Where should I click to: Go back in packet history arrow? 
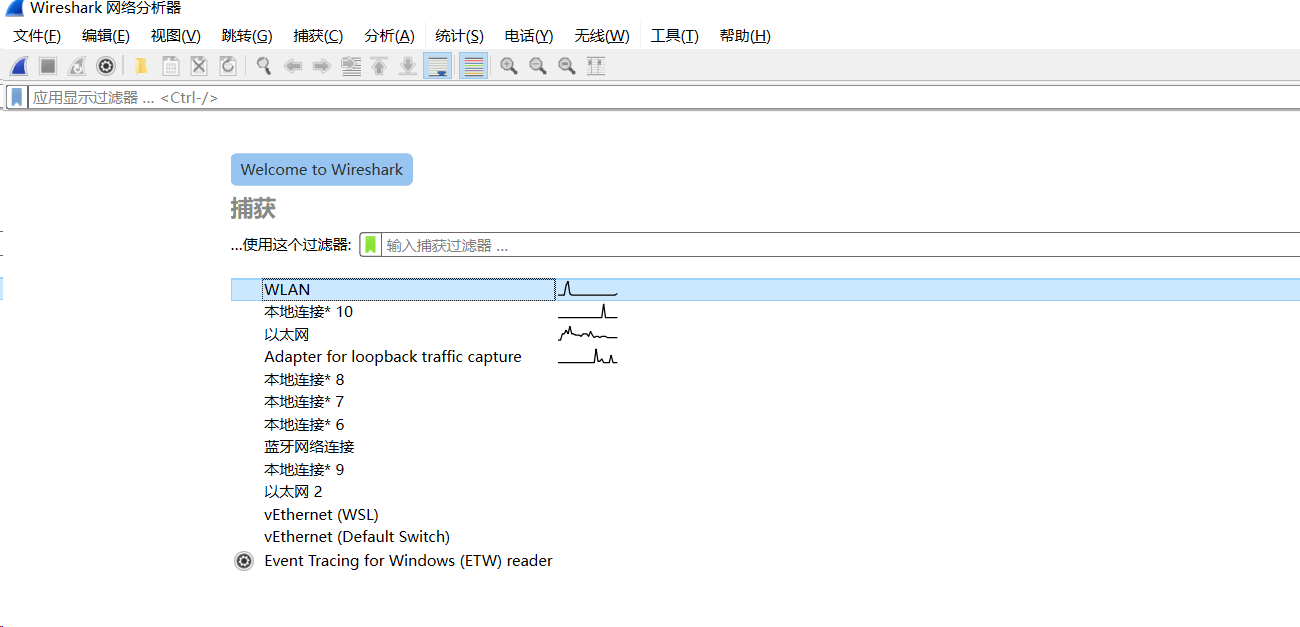point(293,66)
